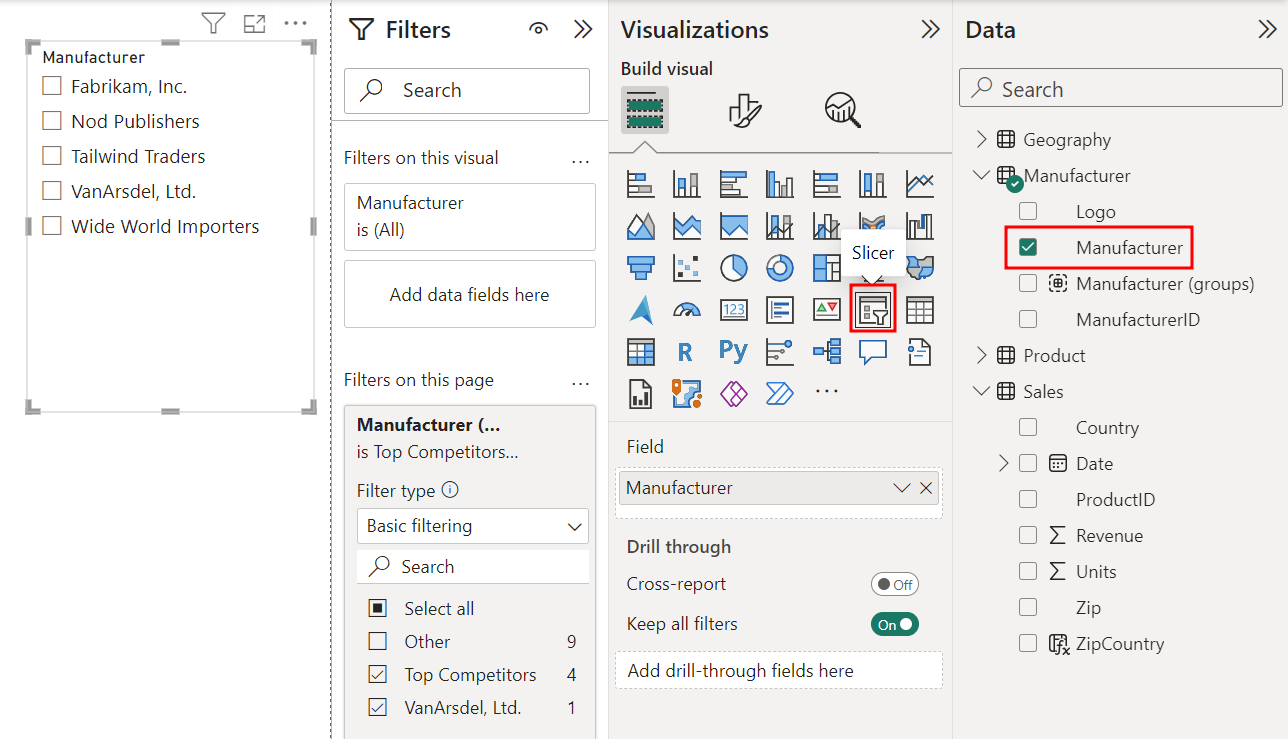Select the Azure map visual
This screenshot has height=739, width=1288.
(640, 310)
